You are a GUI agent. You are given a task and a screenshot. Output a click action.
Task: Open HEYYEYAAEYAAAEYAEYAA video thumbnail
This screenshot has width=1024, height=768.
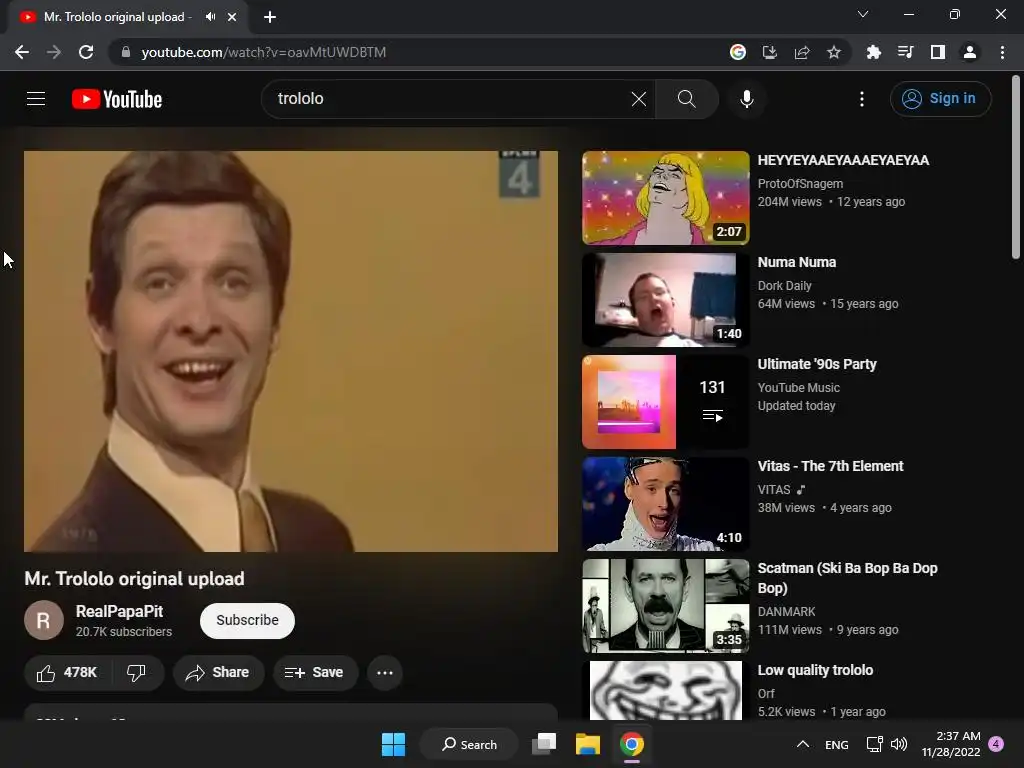tap(665, 198)
